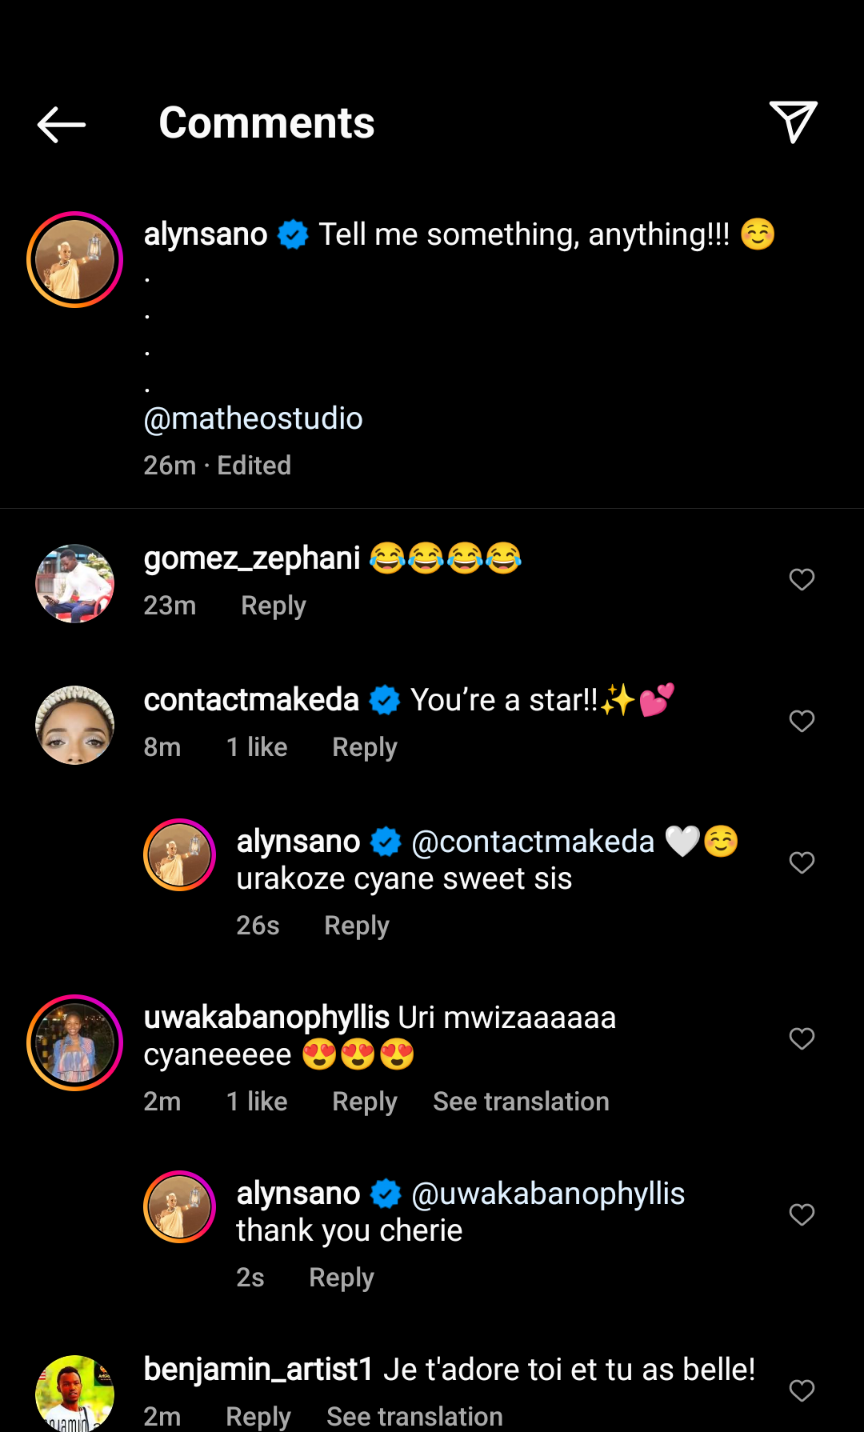864x1432 pixels.
Task: Heart benjamin_artist1's French comment
Action: (x=802, y=1390)
